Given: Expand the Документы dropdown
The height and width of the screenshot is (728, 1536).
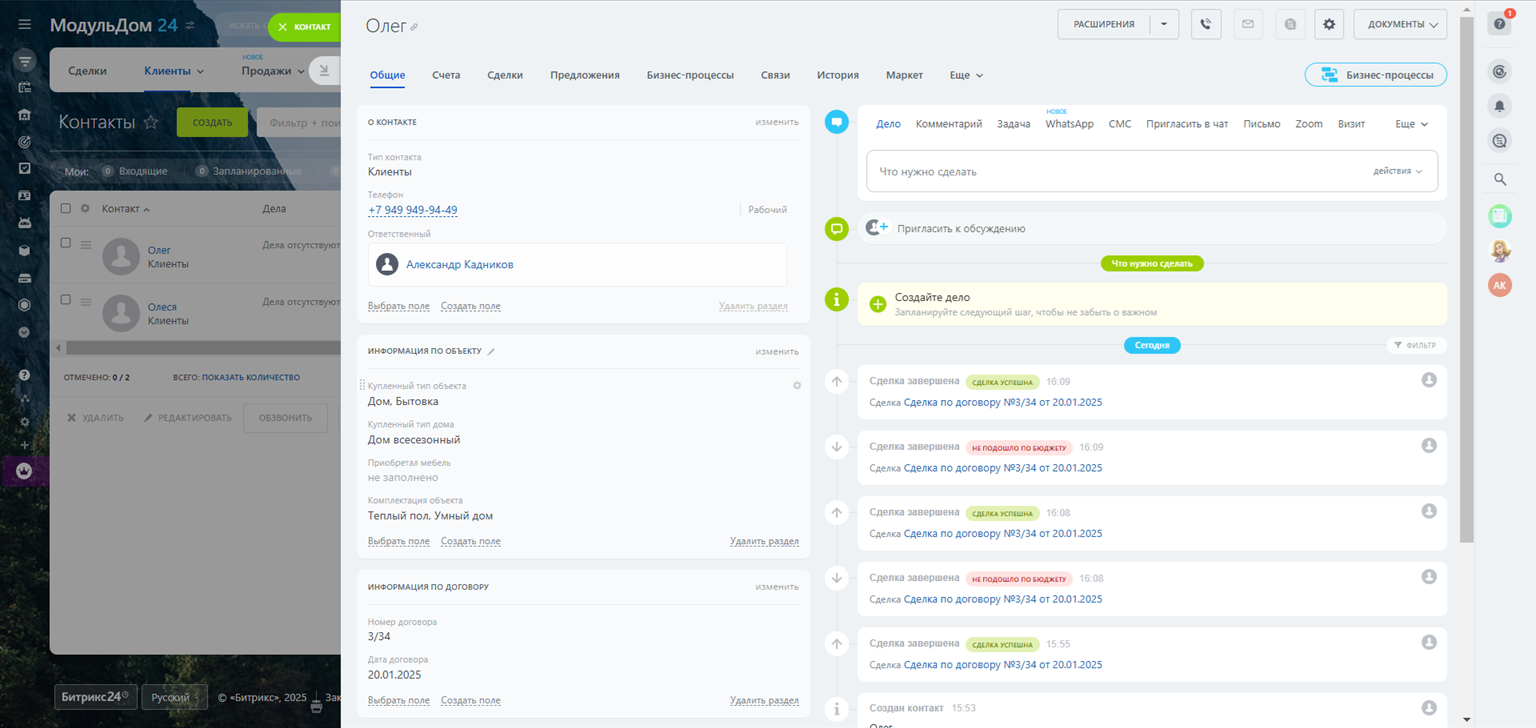Looking at the screenshot, I should 1400,24.
